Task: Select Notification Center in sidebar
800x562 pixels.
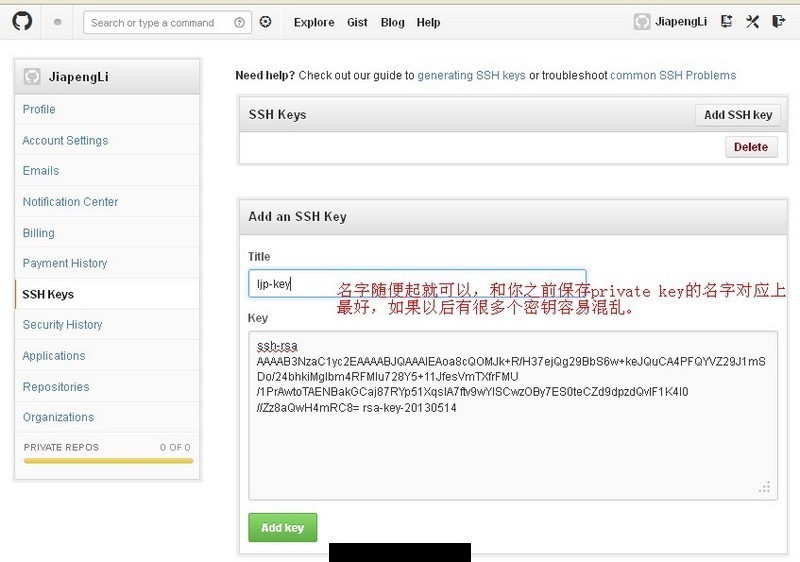Action: click(107, 202)
